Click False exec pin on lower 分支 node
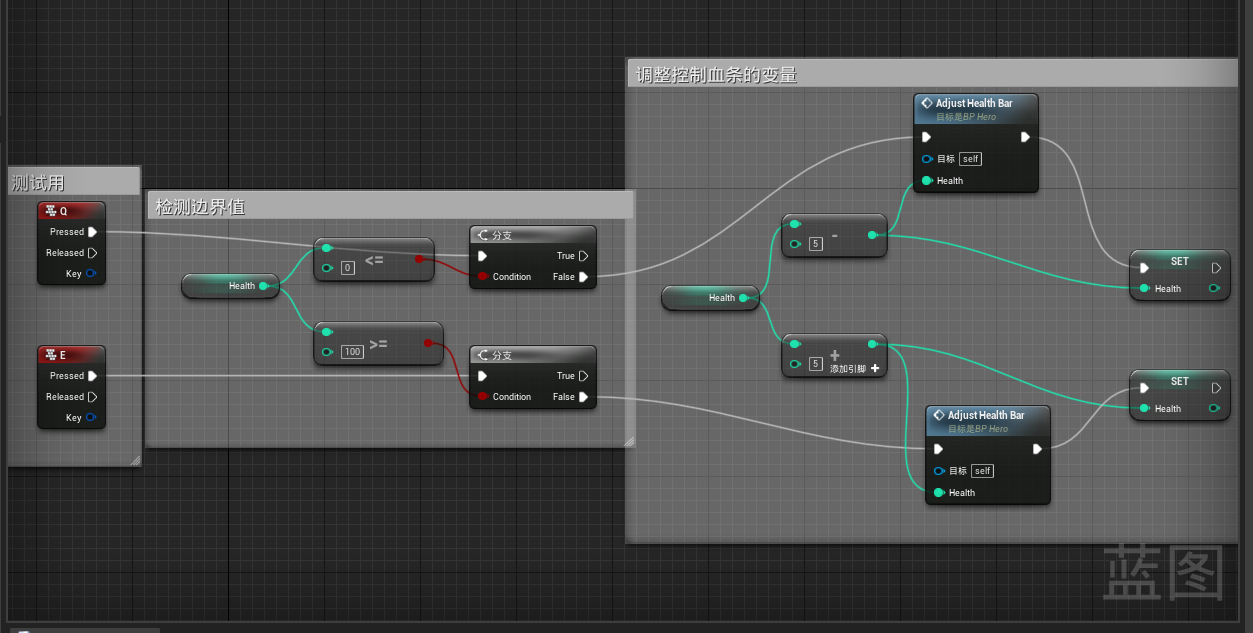Viewport: 1253px width, 633px height. click(583, 397)
